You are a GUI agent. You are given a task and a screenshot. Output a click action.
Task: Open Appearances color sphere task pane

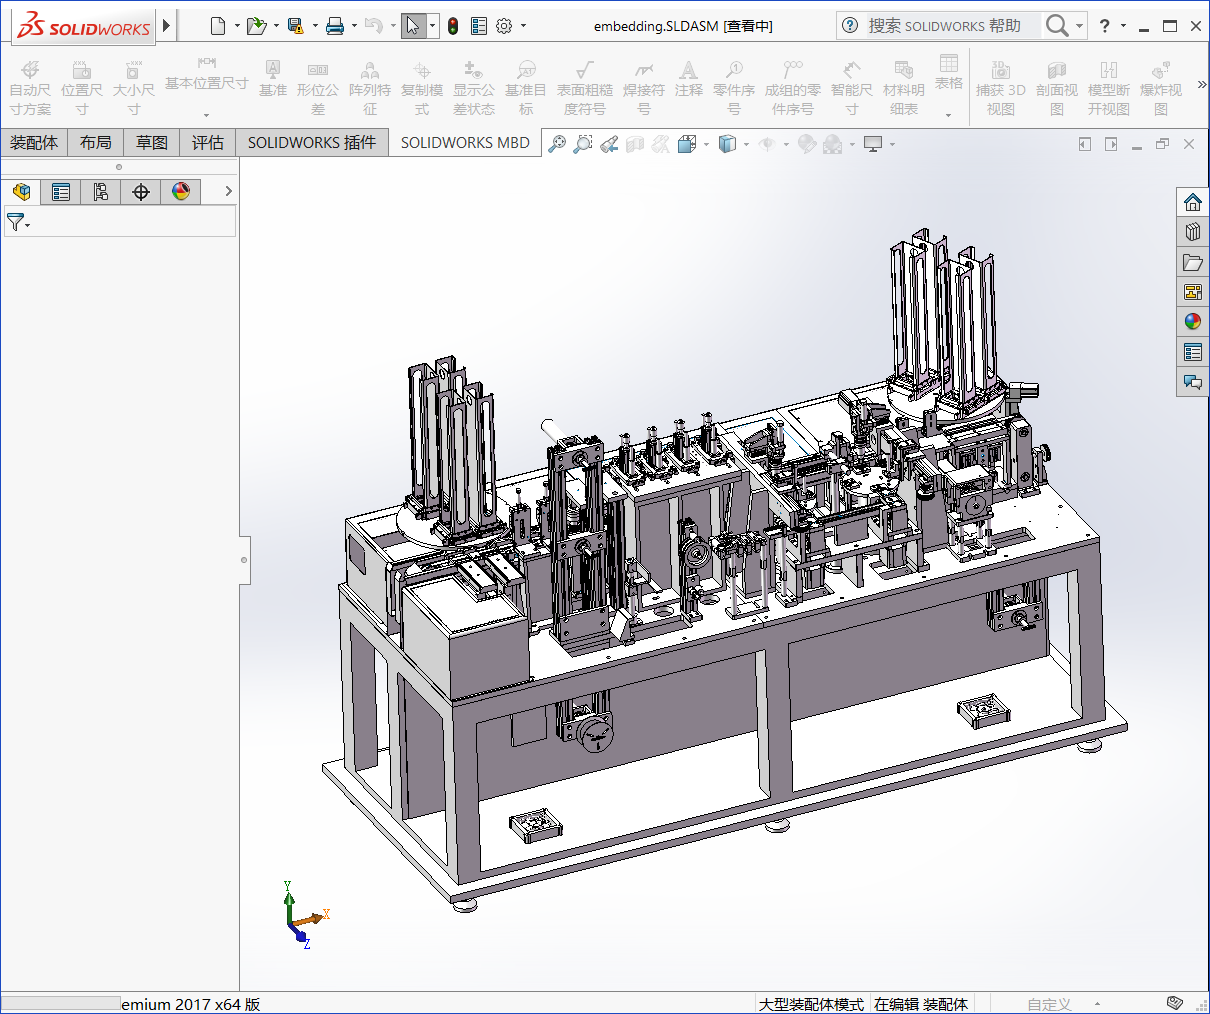tap(1192, 322)
